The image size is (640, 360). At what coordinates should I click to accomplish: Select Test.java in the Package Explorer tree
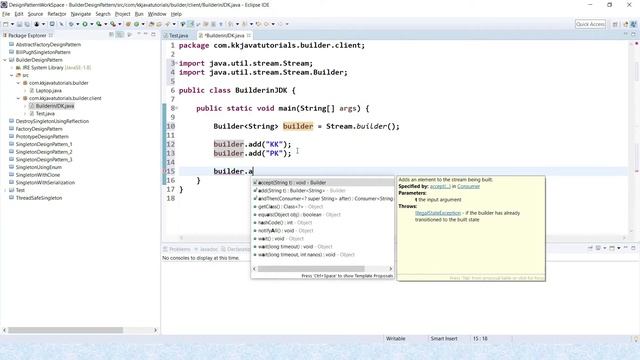pyautogui.click(x=45, y=113)
